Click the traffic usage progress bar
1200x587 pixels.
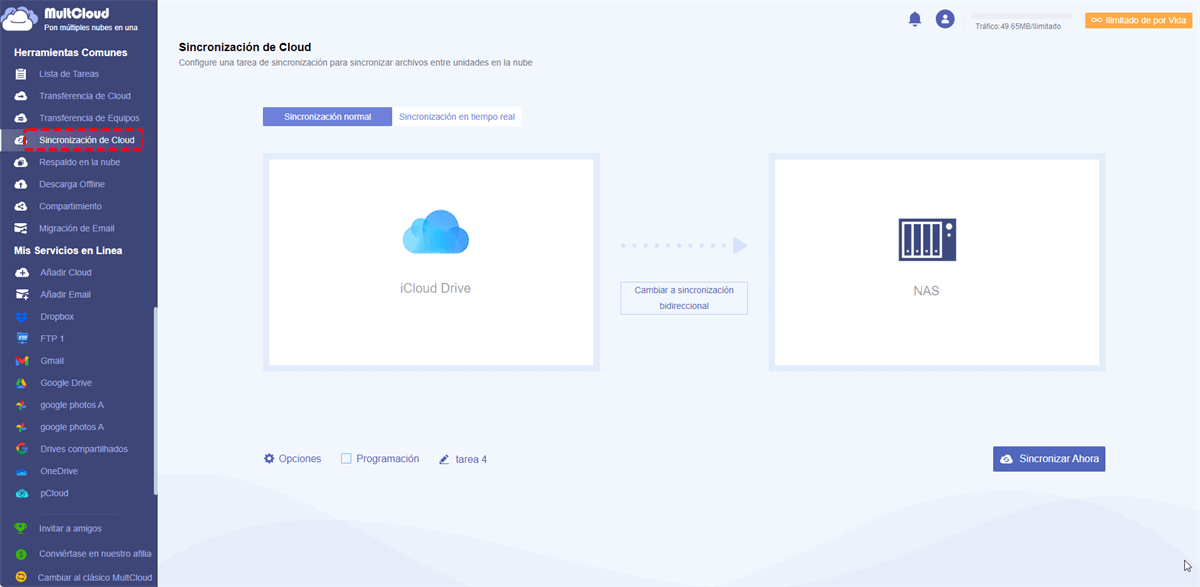[1022, 16]
